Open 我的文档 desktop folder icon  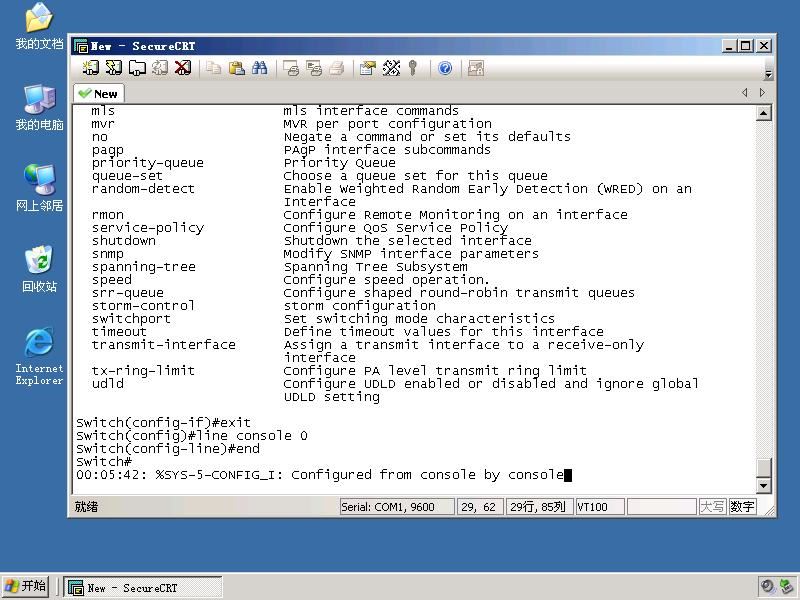click(39, 27)
